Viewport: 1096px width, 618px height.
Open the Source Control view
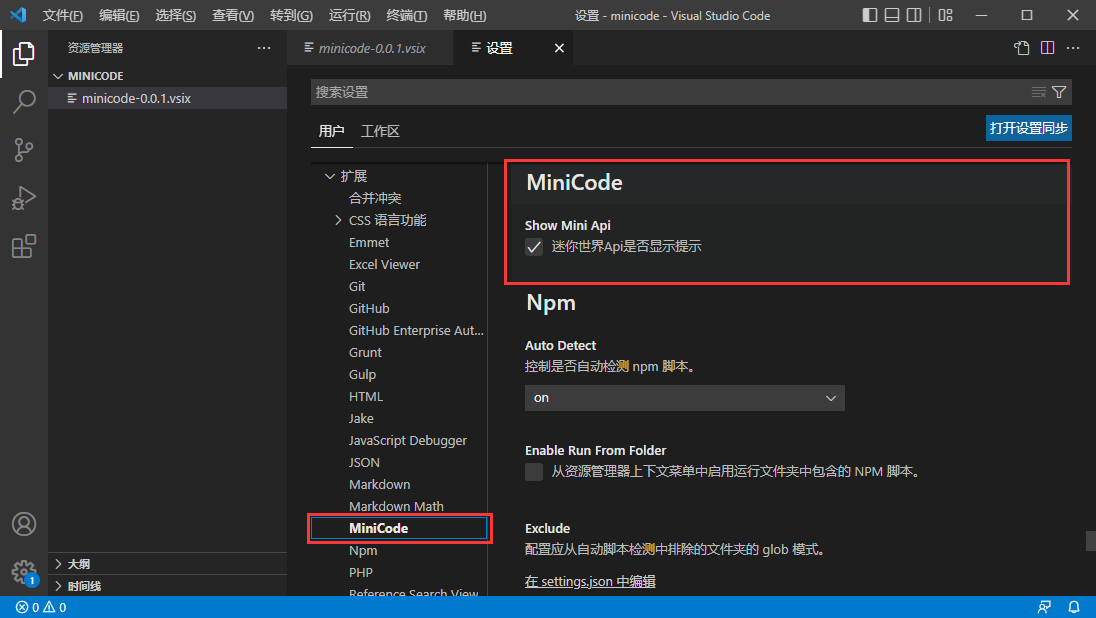tap(24, 150)
